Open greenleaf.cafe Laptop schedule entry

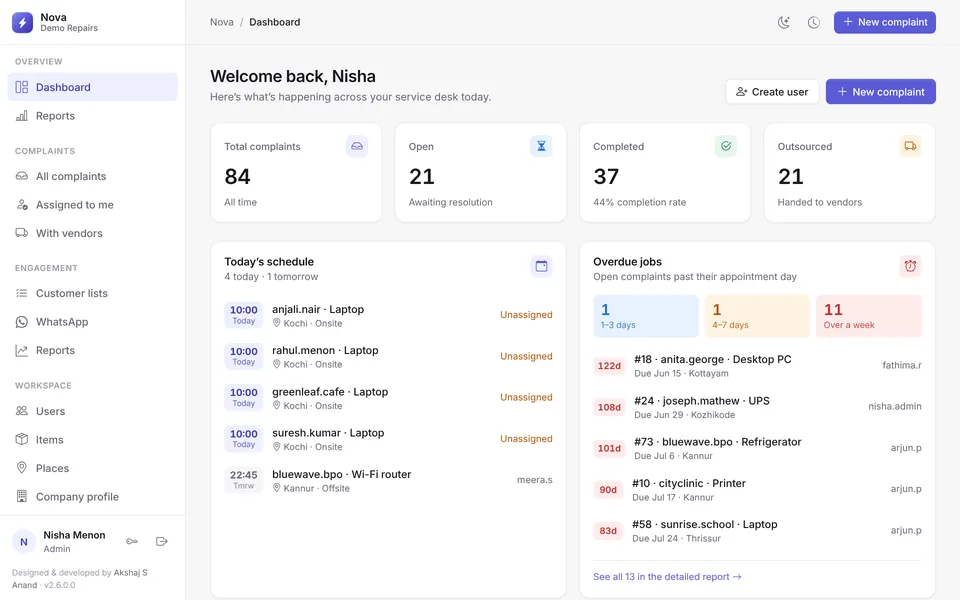click(x=388, y=398)
